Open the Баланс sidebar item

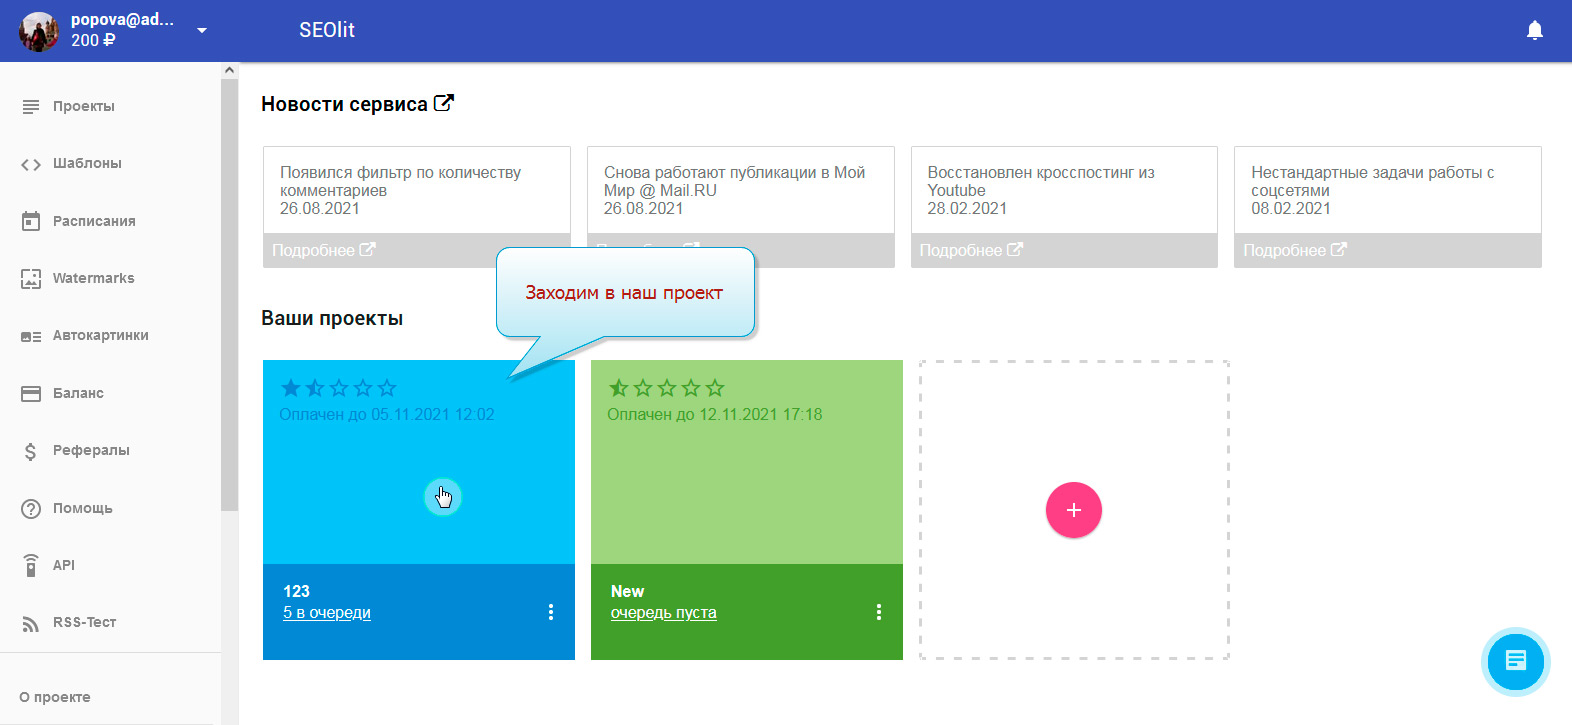click(x=78, y=393)
